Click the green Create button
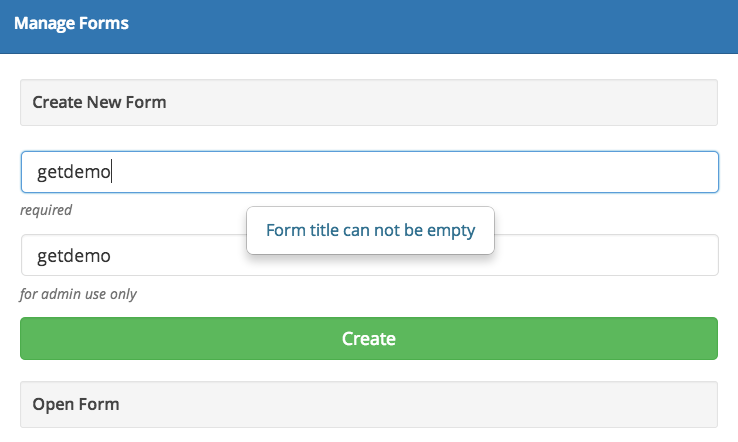Image resolution: width=738 pixels, height=442 pixels. [x=369, y=338]
